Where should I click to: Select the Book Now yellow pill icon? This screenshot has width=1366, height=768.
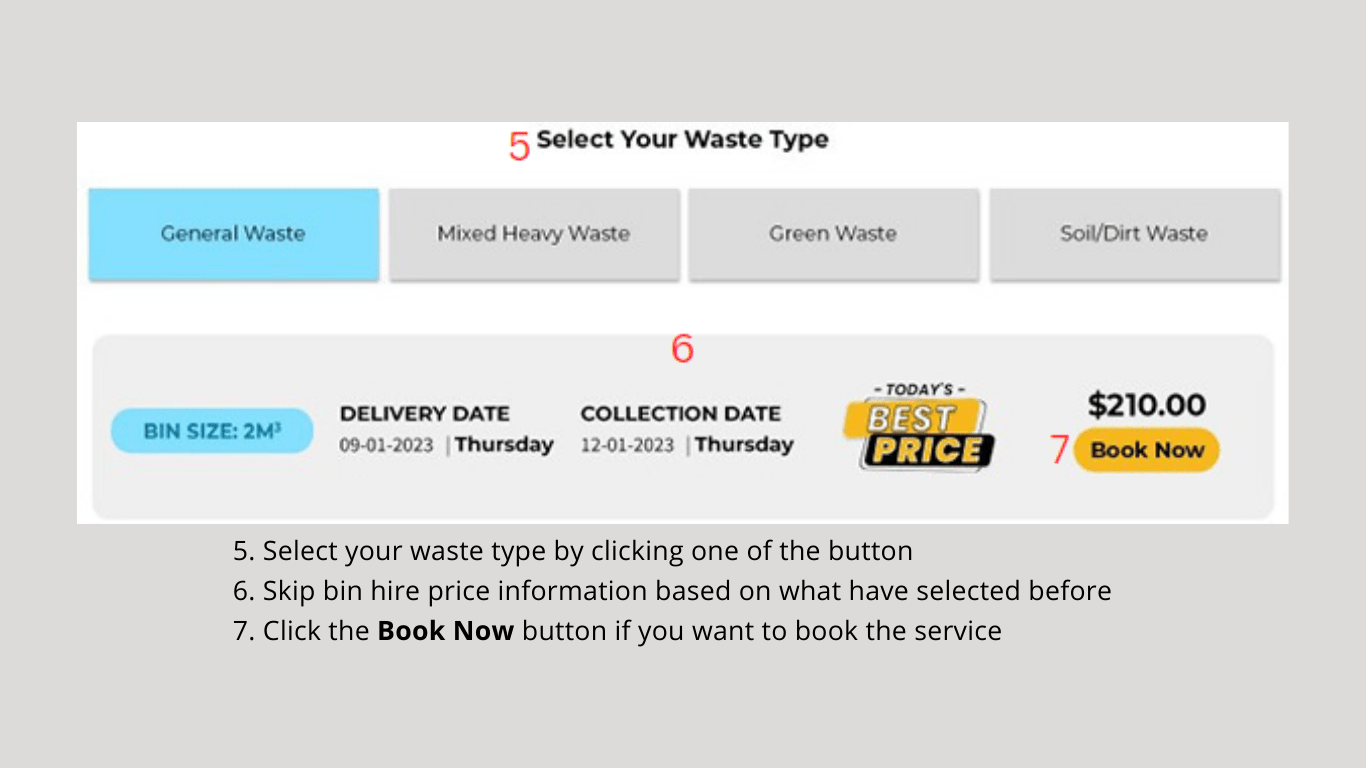tap(1146, 450)
